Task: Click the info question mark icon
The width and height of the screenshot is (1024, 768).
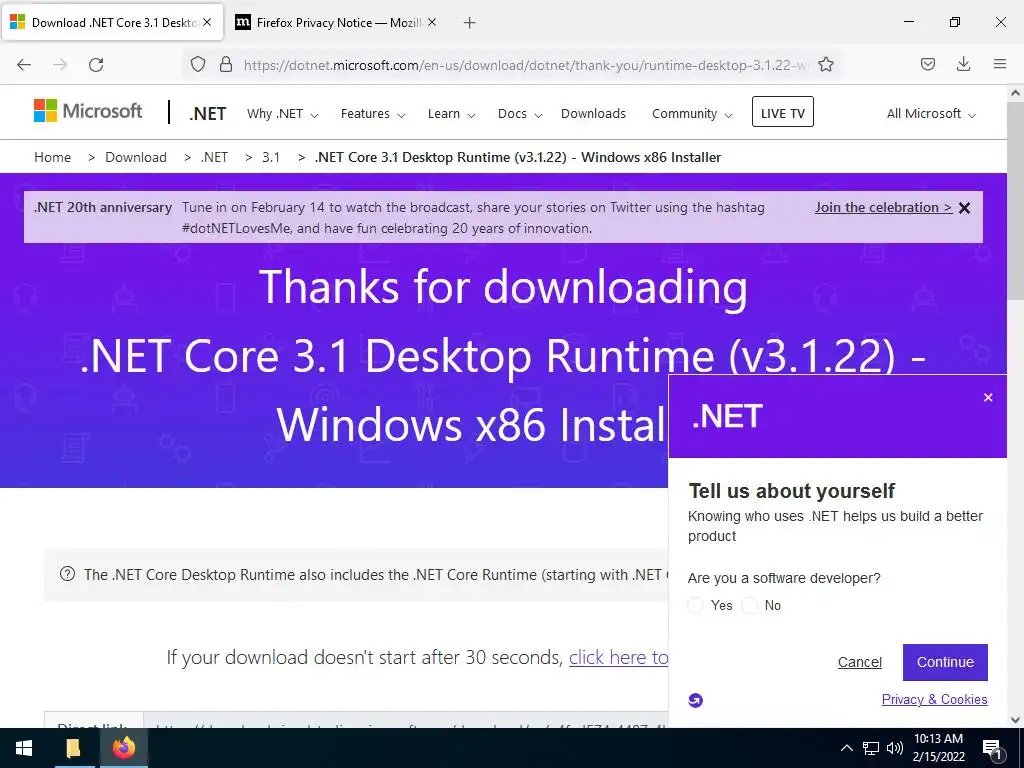Action: coord(67,574)
